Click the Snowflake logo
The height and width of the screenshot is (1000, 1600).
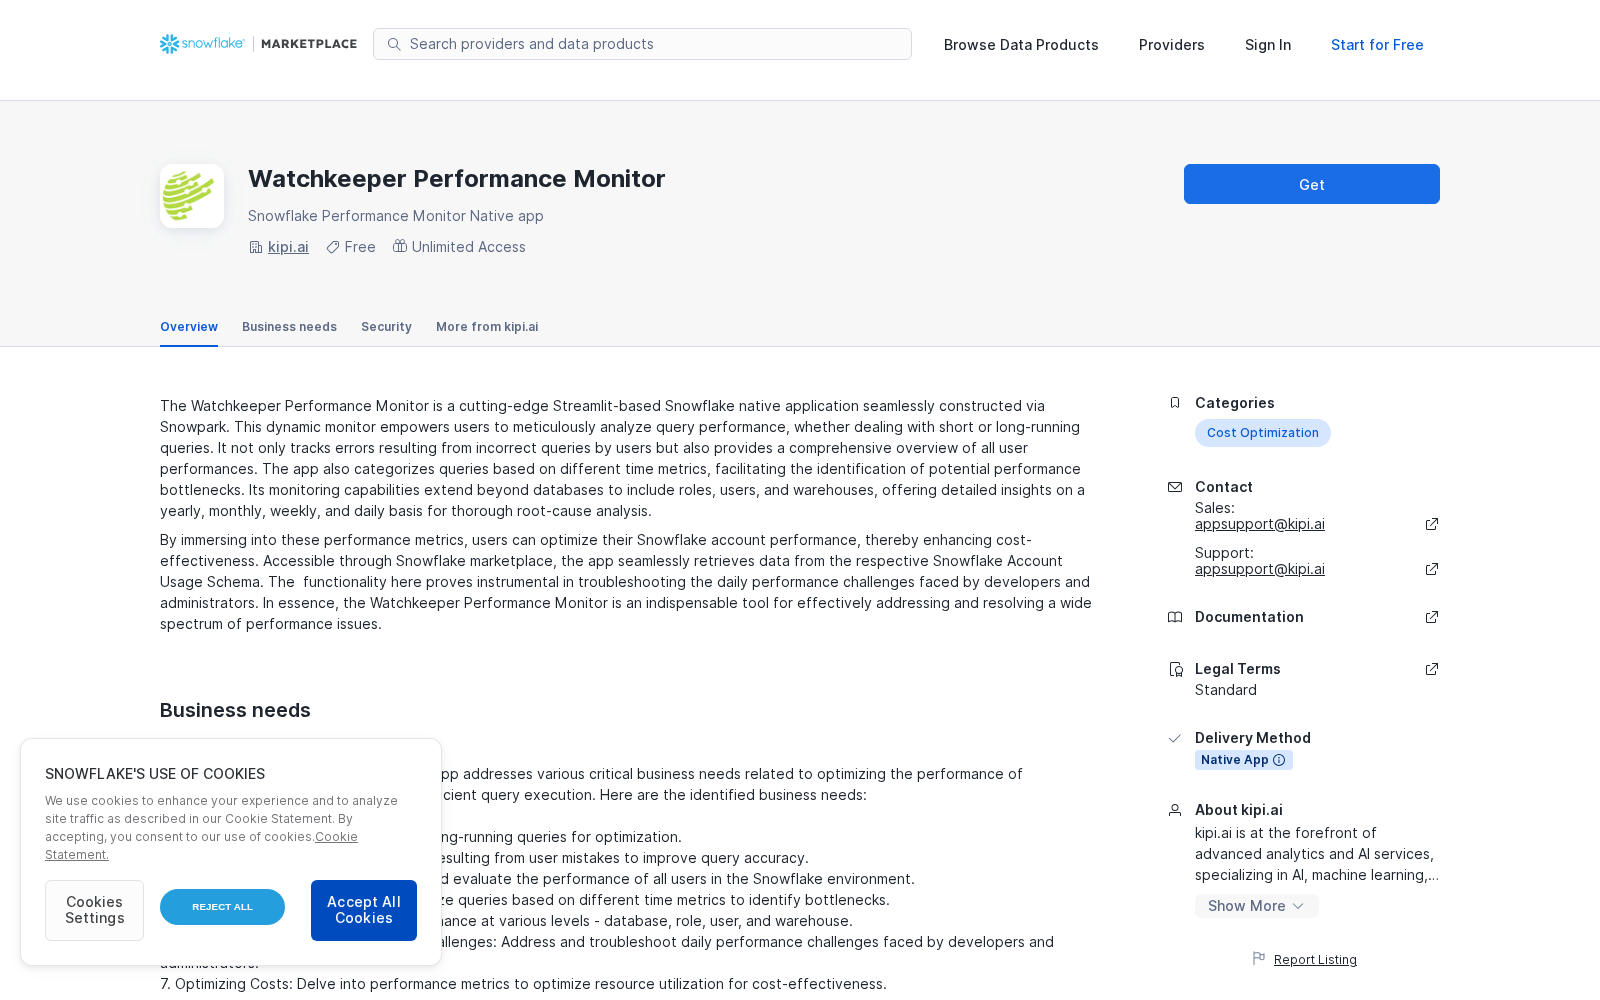click(x=202, y=44)
